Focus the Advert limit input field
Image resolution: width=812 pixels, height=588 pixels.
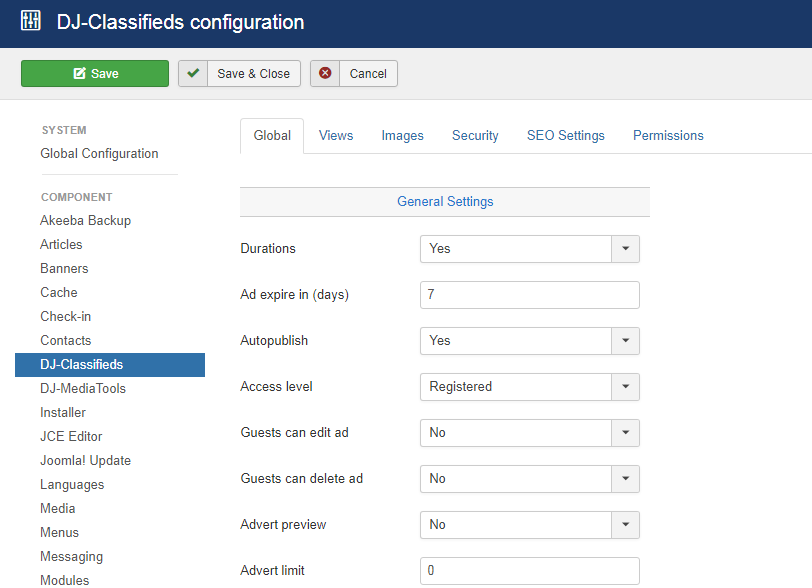tap(529, 571)
